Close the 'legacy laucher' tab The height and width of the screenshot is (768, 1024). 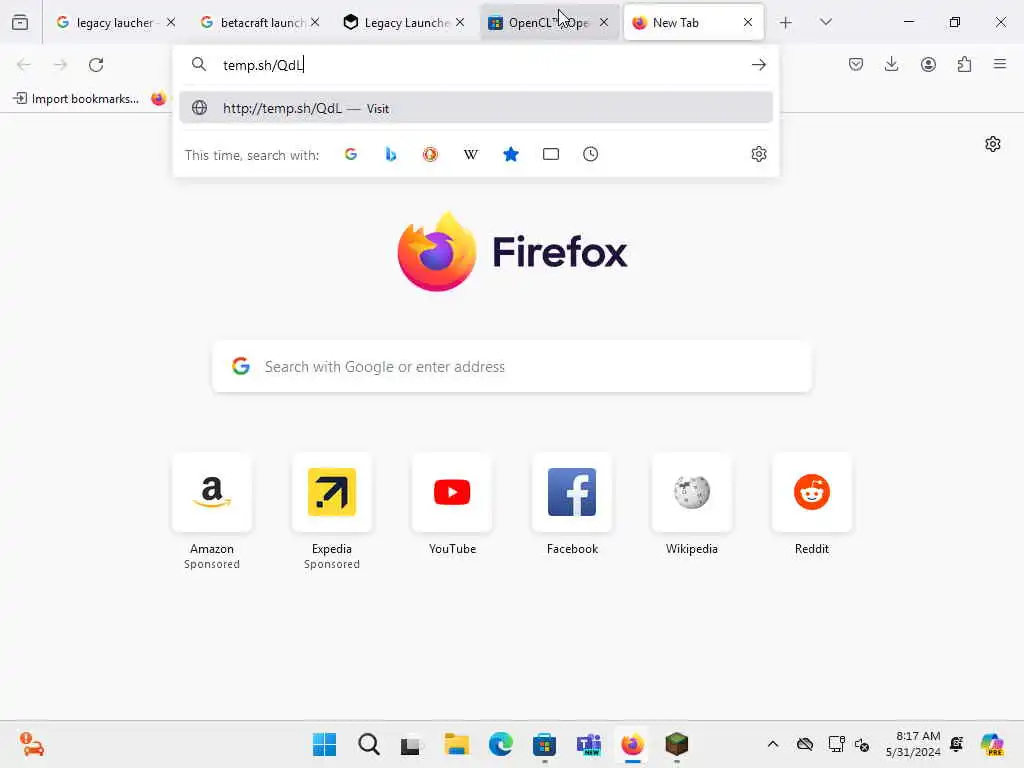pyautogui.click(x=170, y=22)
